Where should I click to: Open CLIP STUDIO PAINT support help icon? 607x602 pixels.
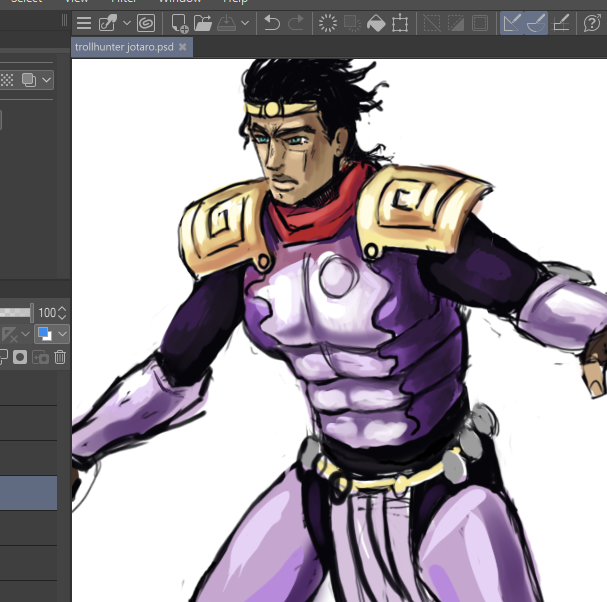tap(592, 23)
